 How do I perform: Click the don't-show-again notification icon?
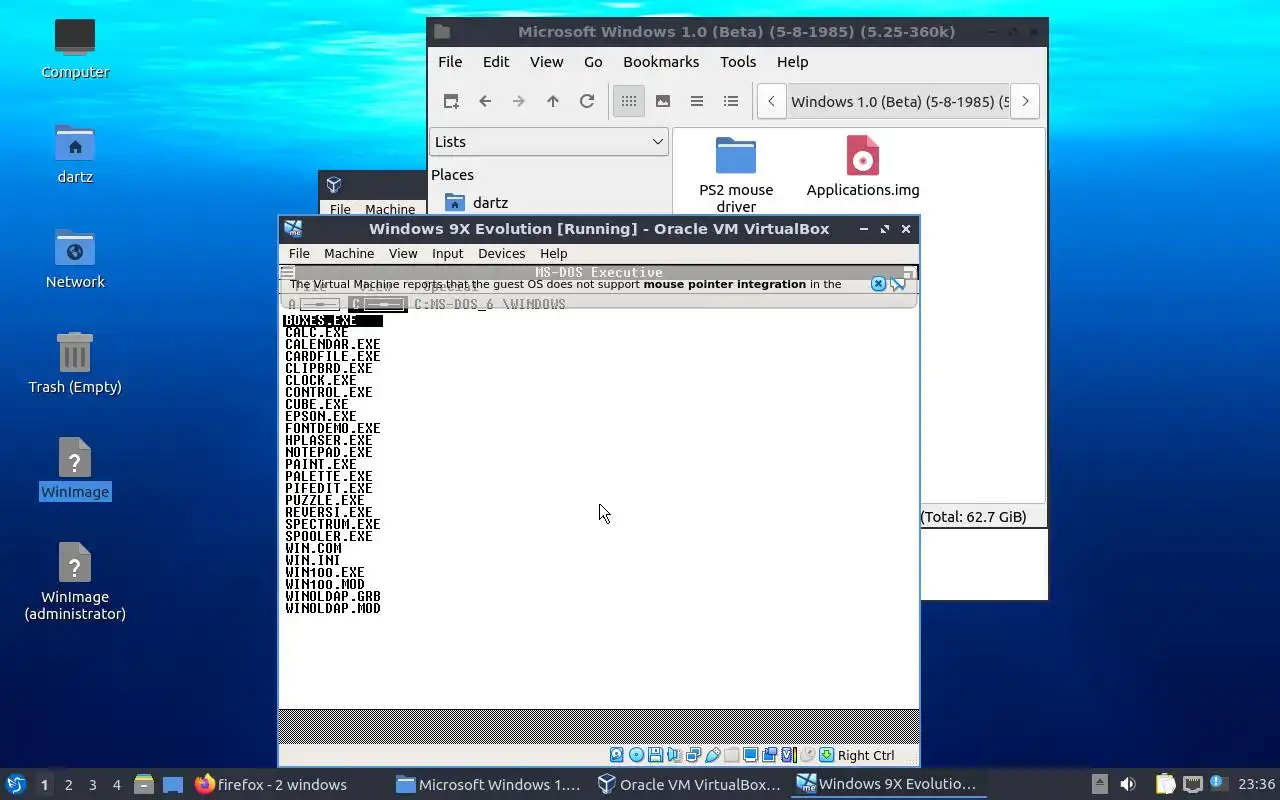pos(898,284)
